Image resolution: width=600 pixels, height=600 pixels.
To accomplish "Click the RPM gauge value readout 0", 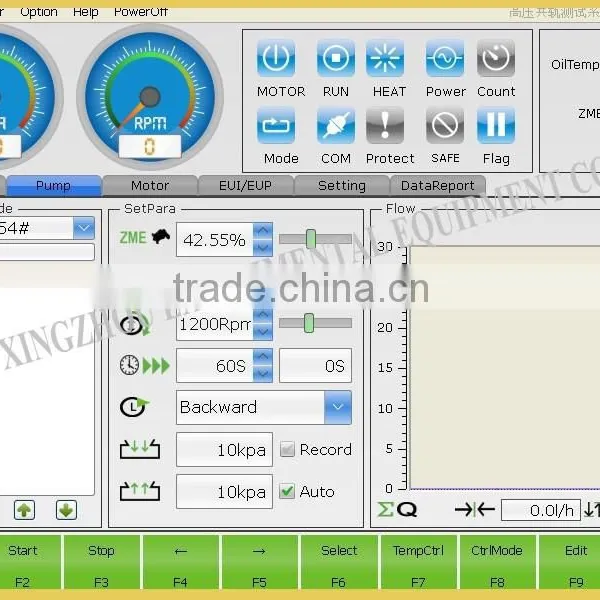I will coord(150,146).
